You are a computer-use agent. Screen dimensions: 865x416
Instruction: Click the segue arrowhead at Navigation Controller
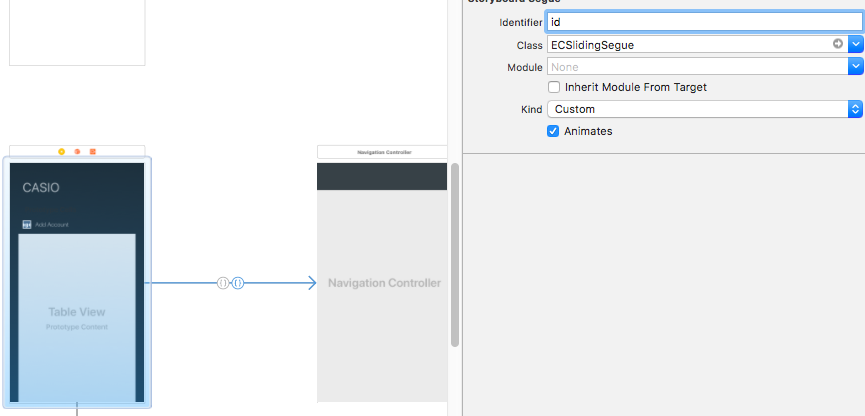click(x=310, y=283)
